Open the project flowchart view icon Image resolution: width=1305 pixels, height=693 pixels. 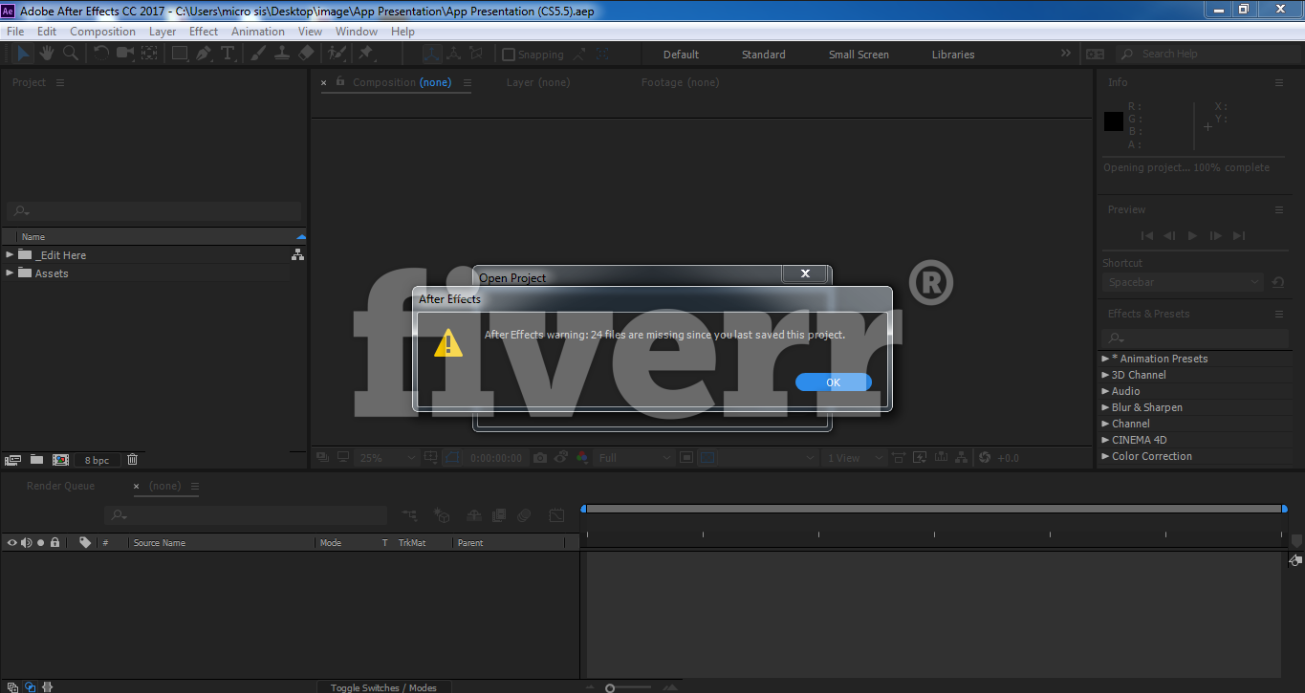coord(297,255)
